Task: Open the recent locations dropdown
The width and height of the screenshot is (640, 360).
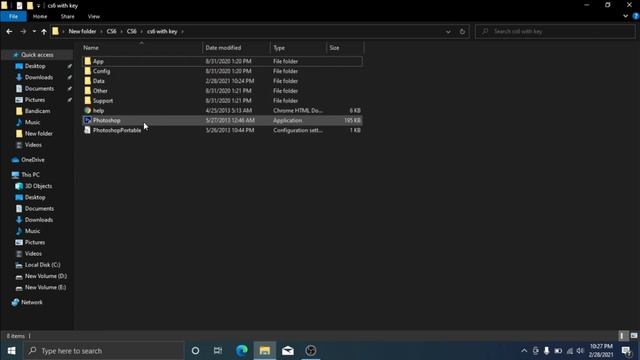Action: [x=34, y=31]
